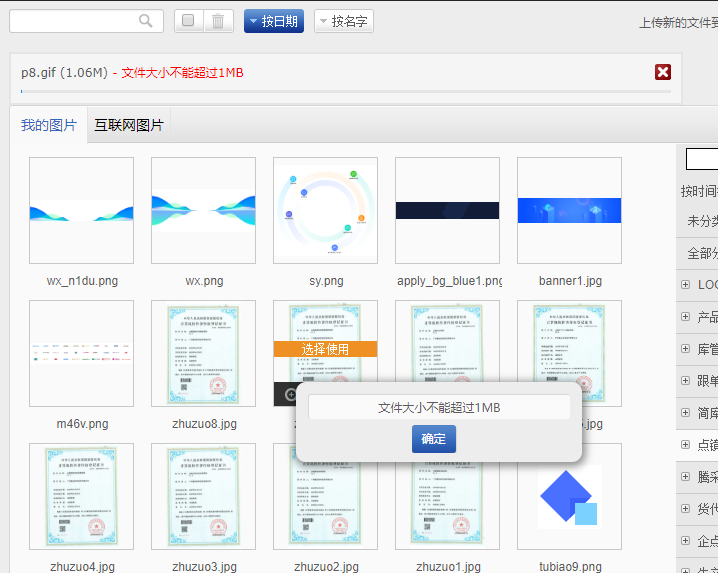Click the search magnifier icon

tap(146, 21)
